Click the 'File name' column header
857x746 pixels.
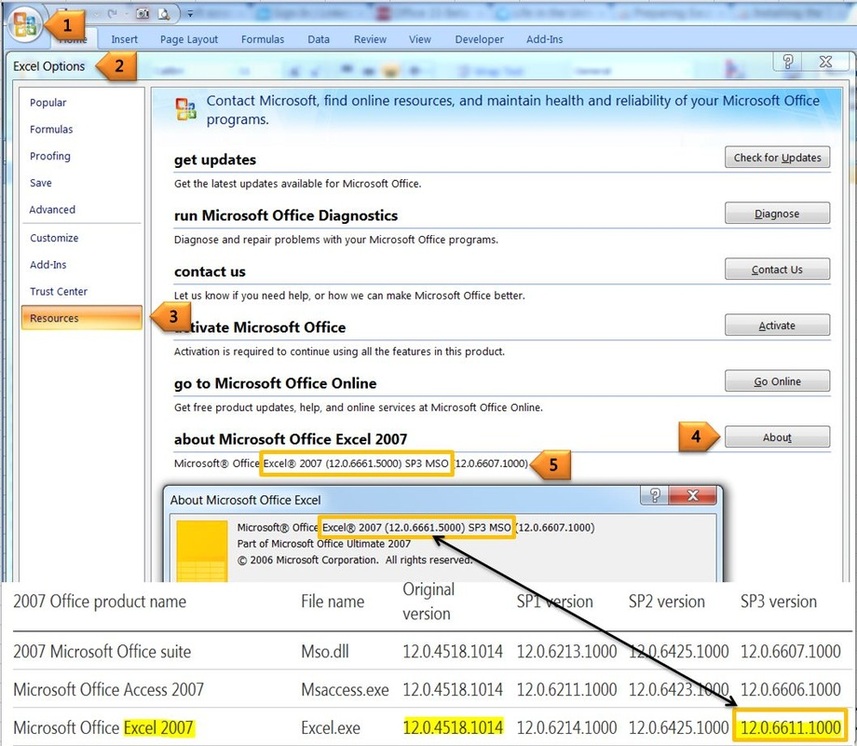point(332,602)
